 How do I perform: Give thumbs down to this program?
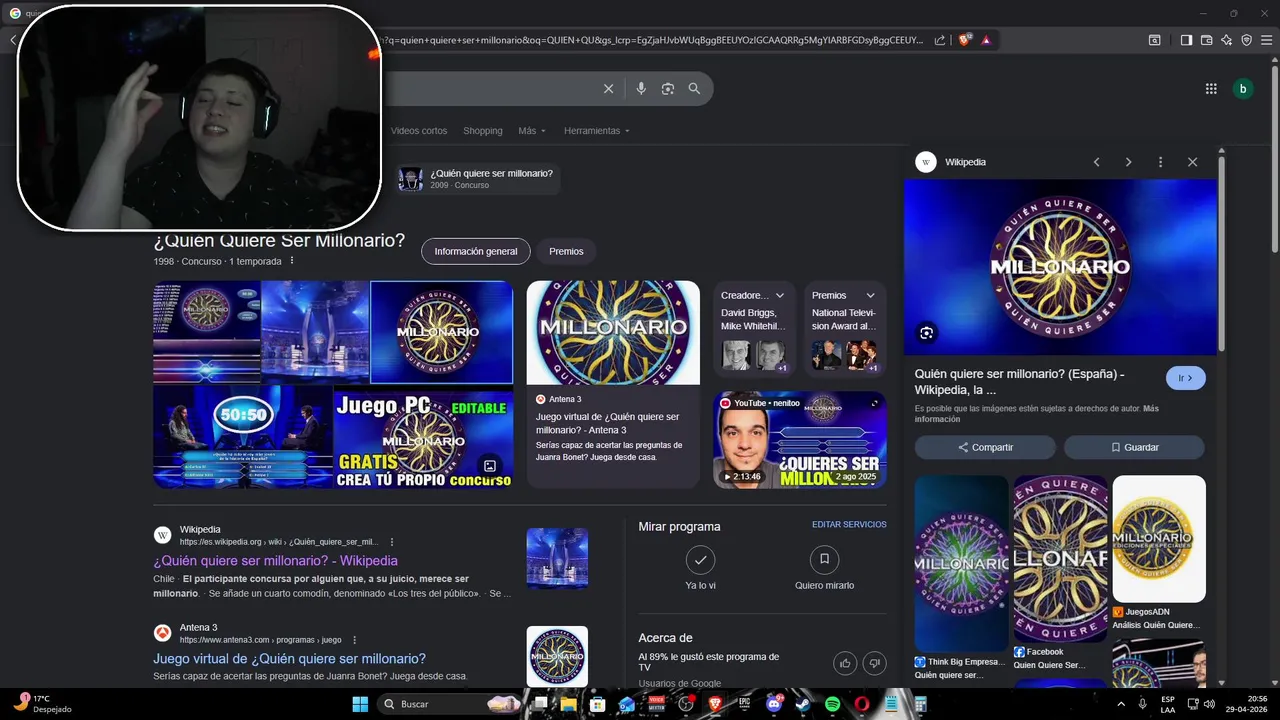(x=874, y=662)
